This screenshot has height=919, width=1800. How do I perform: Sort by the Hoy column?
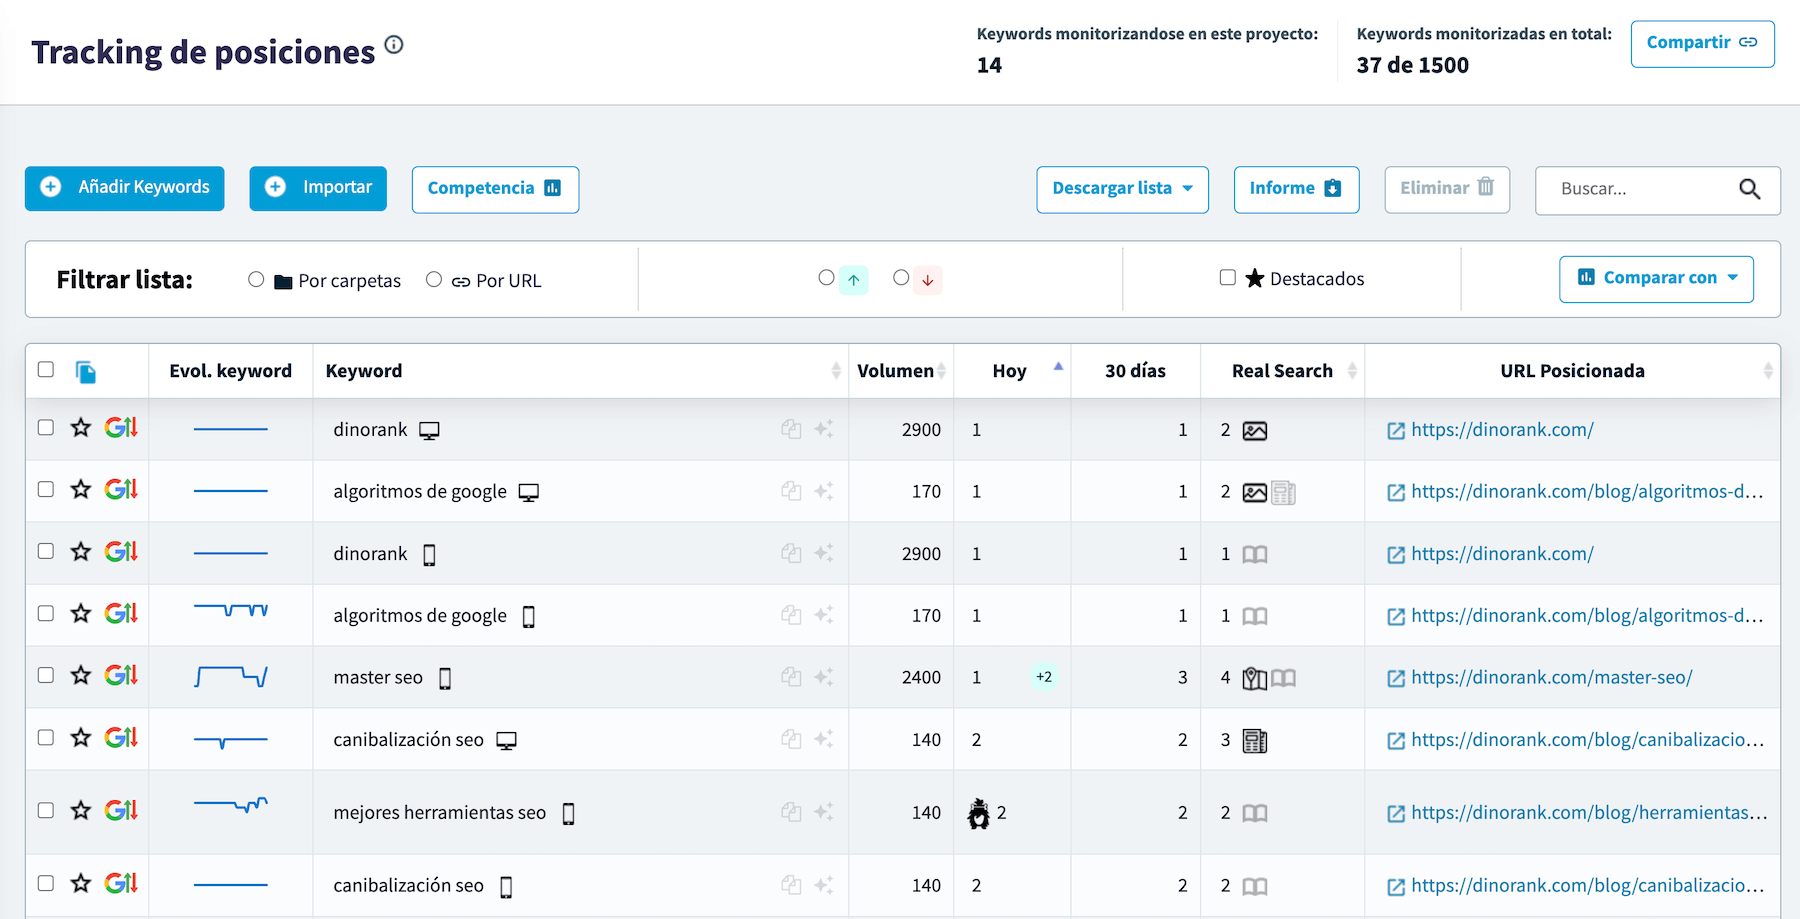[x=1012, y=371]
